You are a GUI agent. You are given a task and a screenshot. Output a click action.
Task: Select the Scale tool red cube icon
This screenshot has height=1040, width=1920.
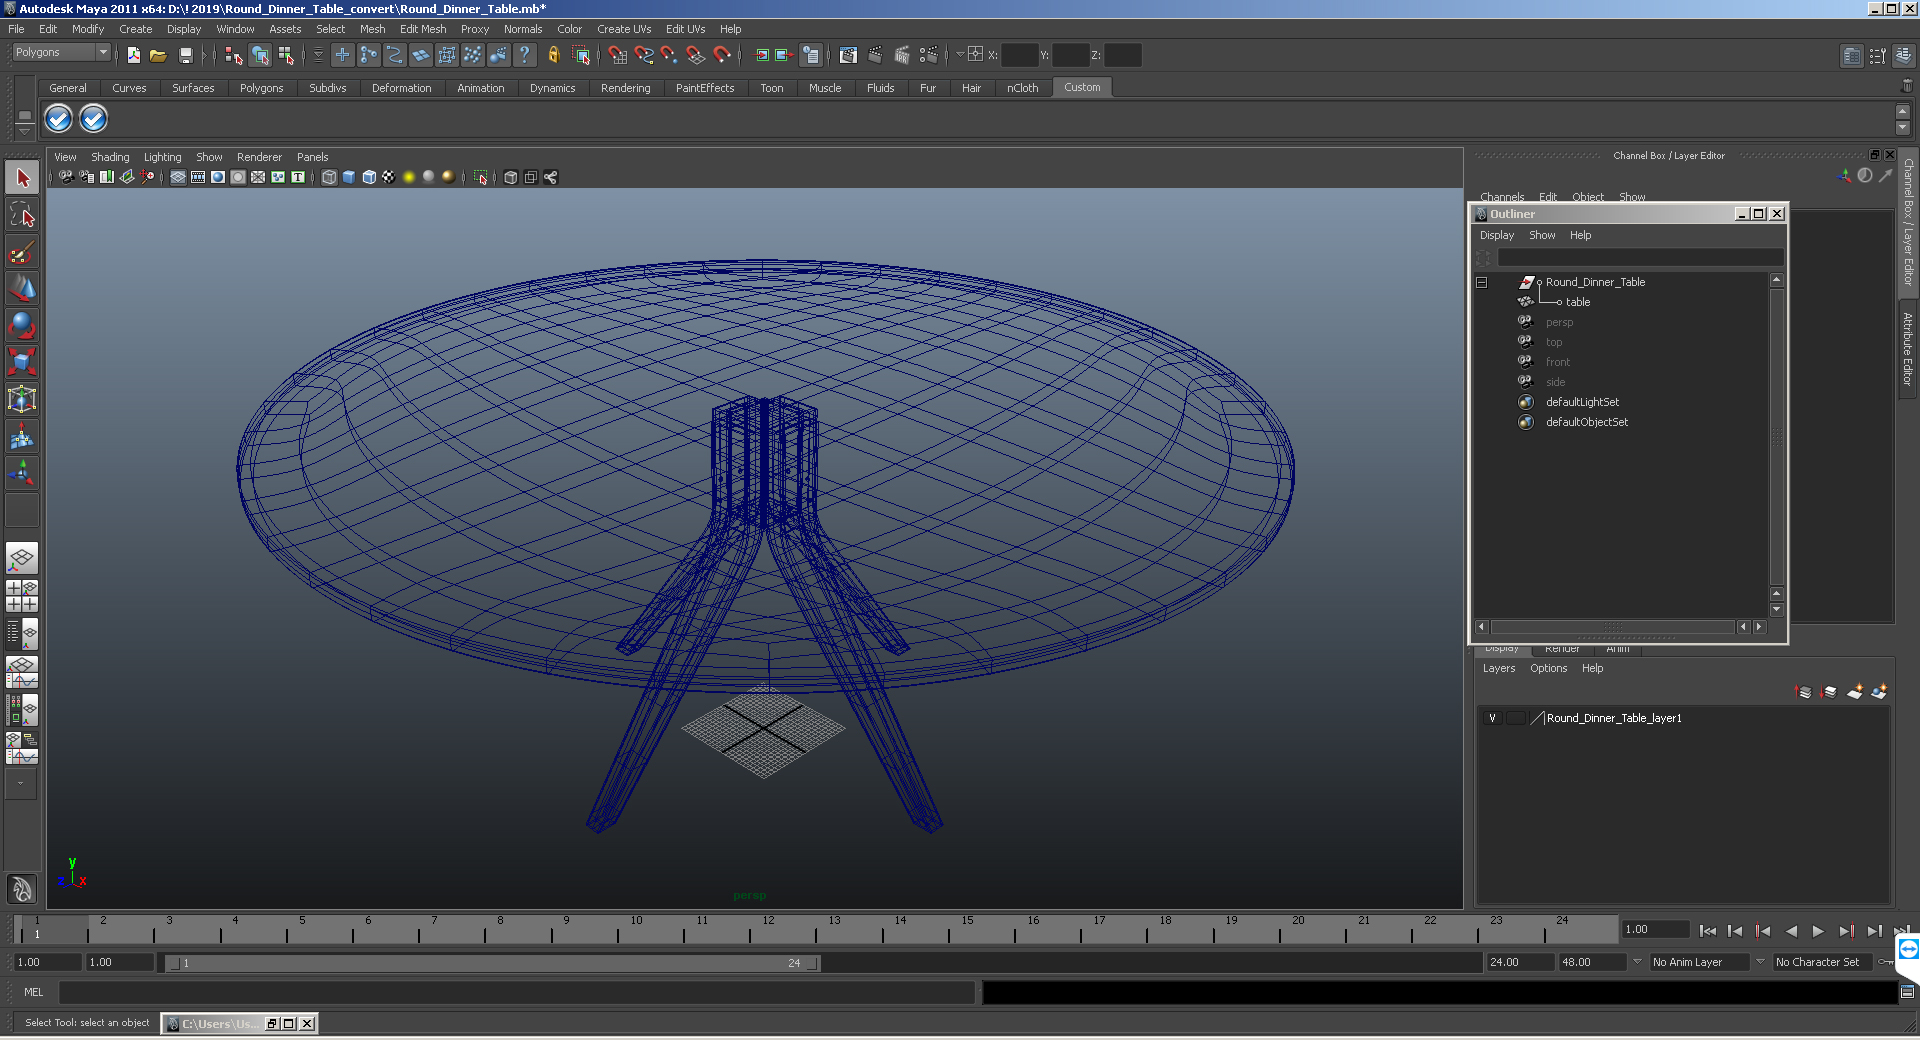point(22,361)
